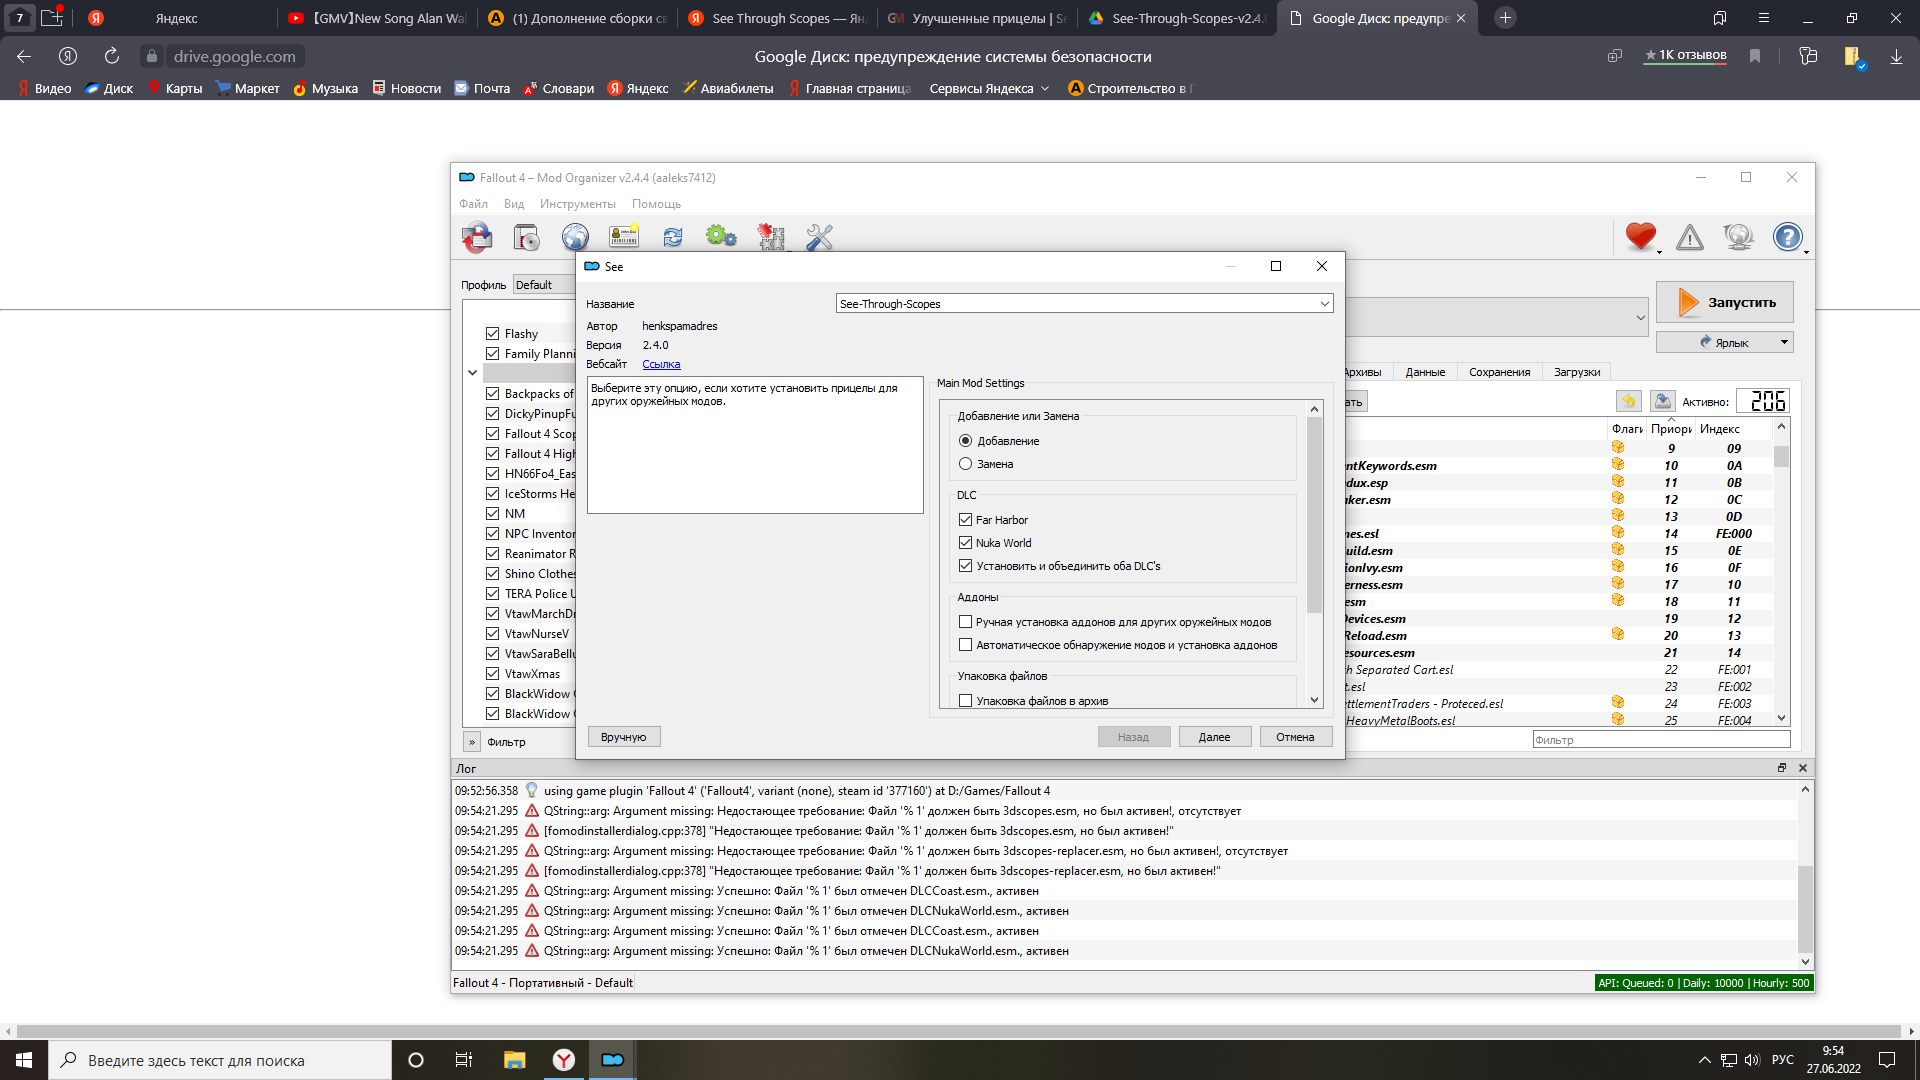Open the Инструменты menu
This screenshot has width=1920, height=1080.
(x=577, y=204)
